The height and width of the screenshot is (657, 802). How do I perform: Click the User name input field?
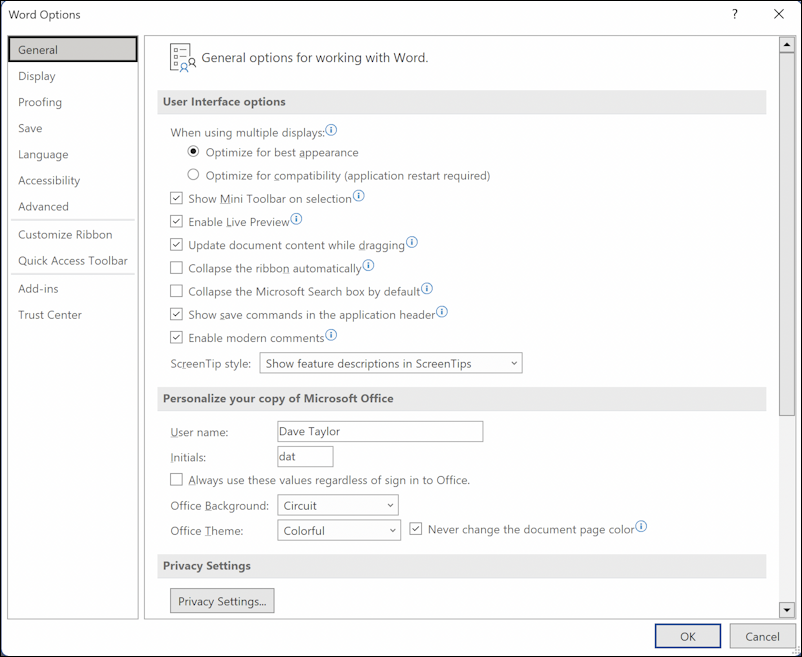pos(380,431)
